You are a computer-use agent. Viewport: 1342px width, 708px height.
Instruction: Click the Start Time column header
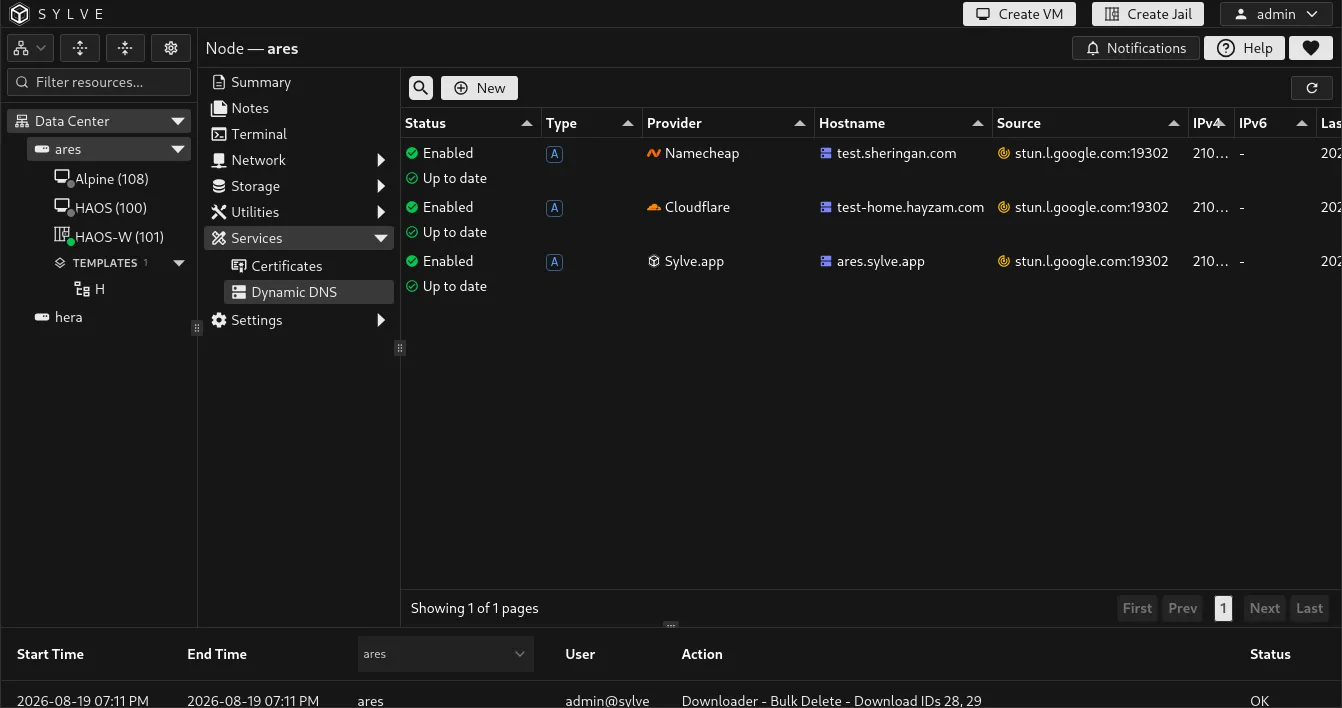click(50, 654)
